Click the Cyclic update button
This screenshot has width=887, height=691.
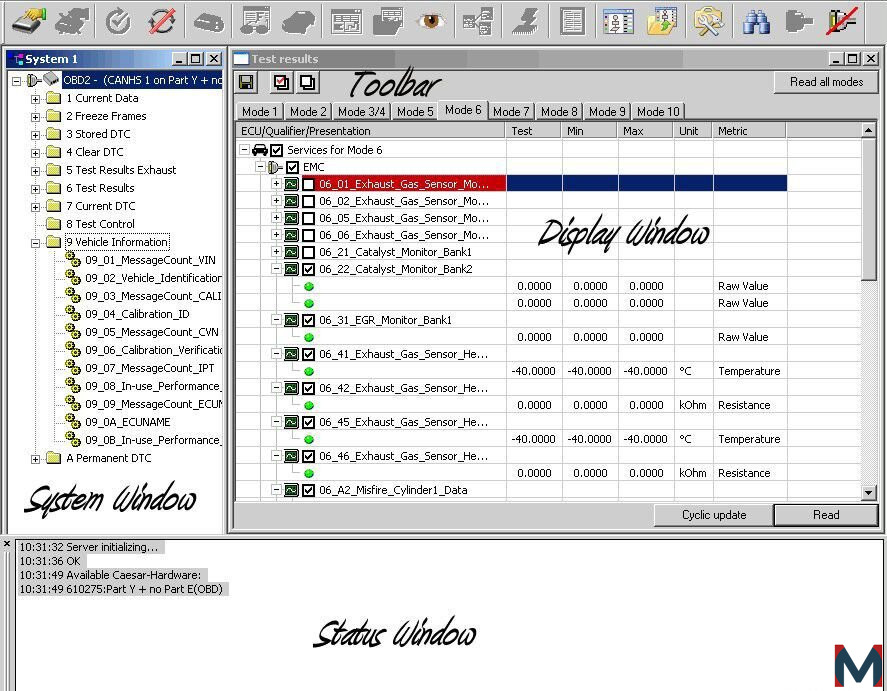714,515
